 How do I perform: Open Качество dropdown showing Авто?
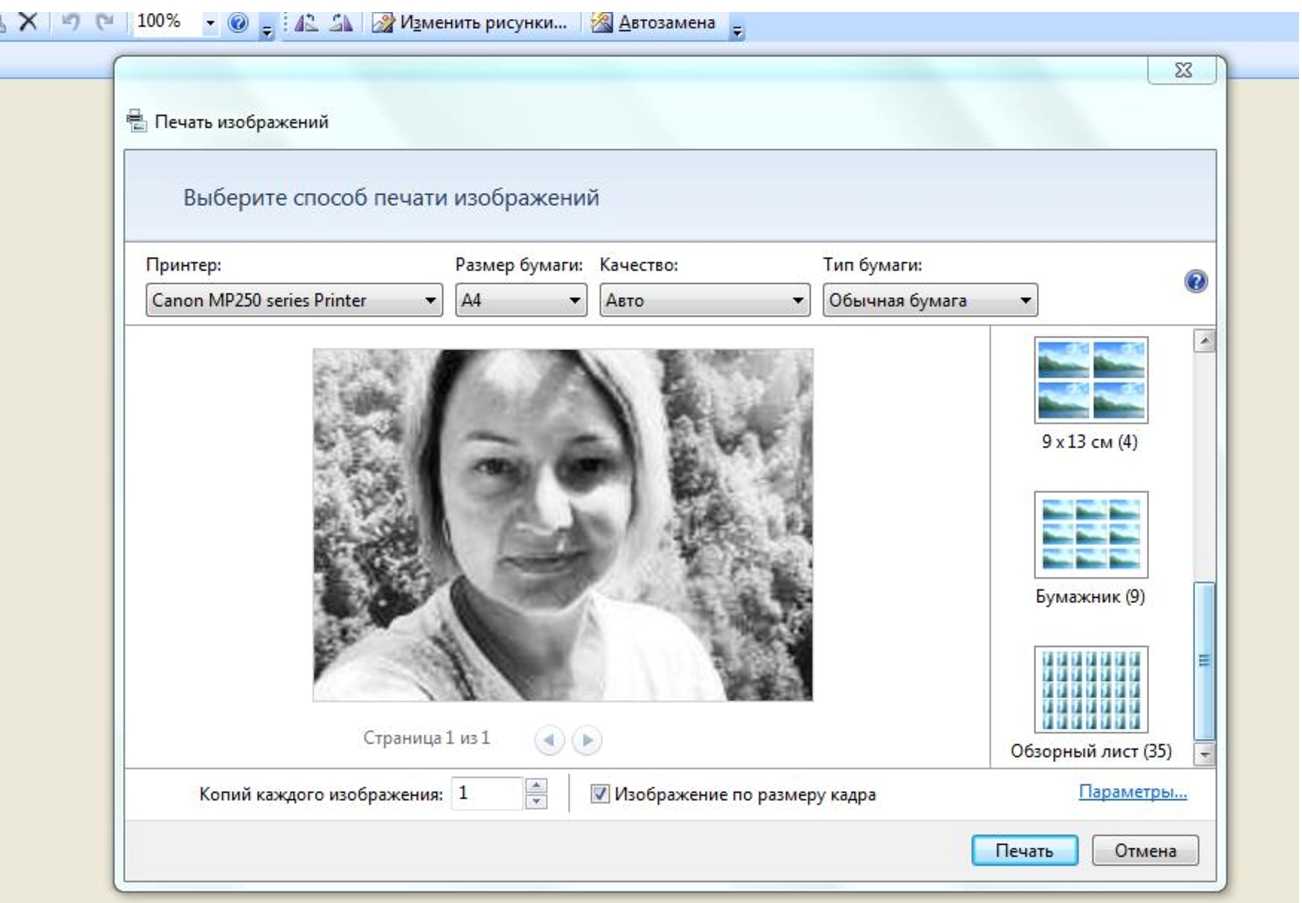704,299
